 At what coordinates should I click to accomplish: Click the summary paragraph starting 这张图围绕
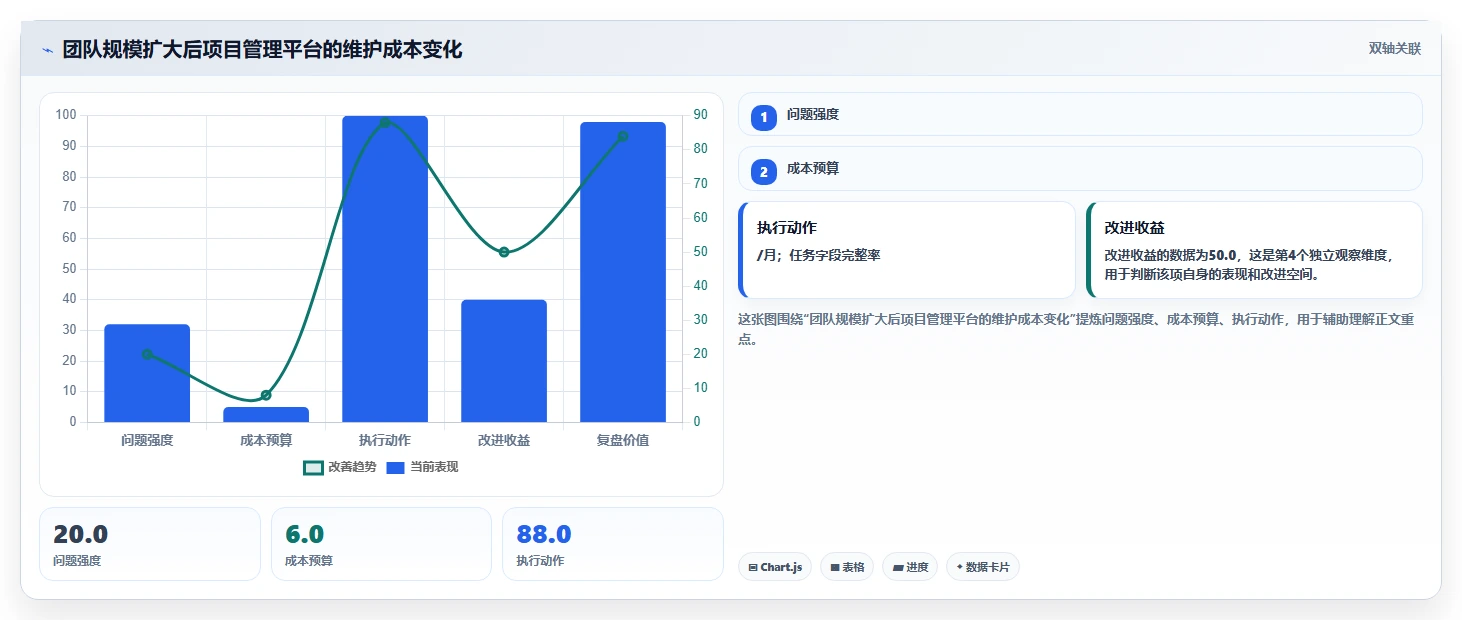[x=1076, y=329]
